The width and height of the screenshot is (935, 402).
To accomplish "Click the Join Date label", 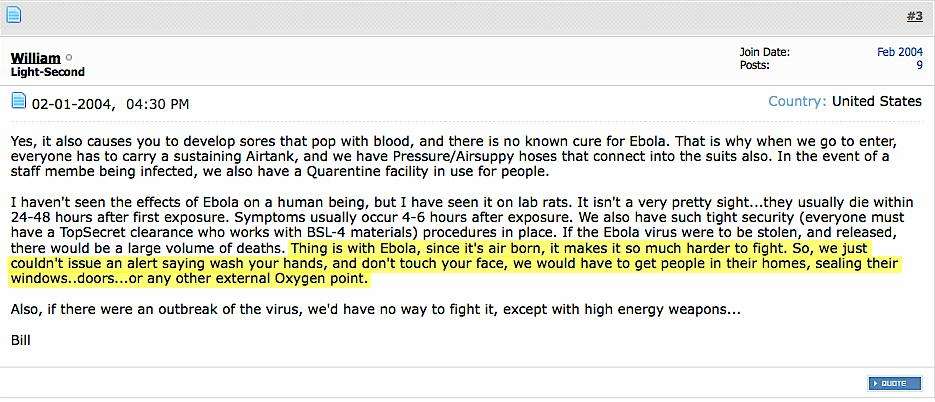I will [x=765, y=52].
